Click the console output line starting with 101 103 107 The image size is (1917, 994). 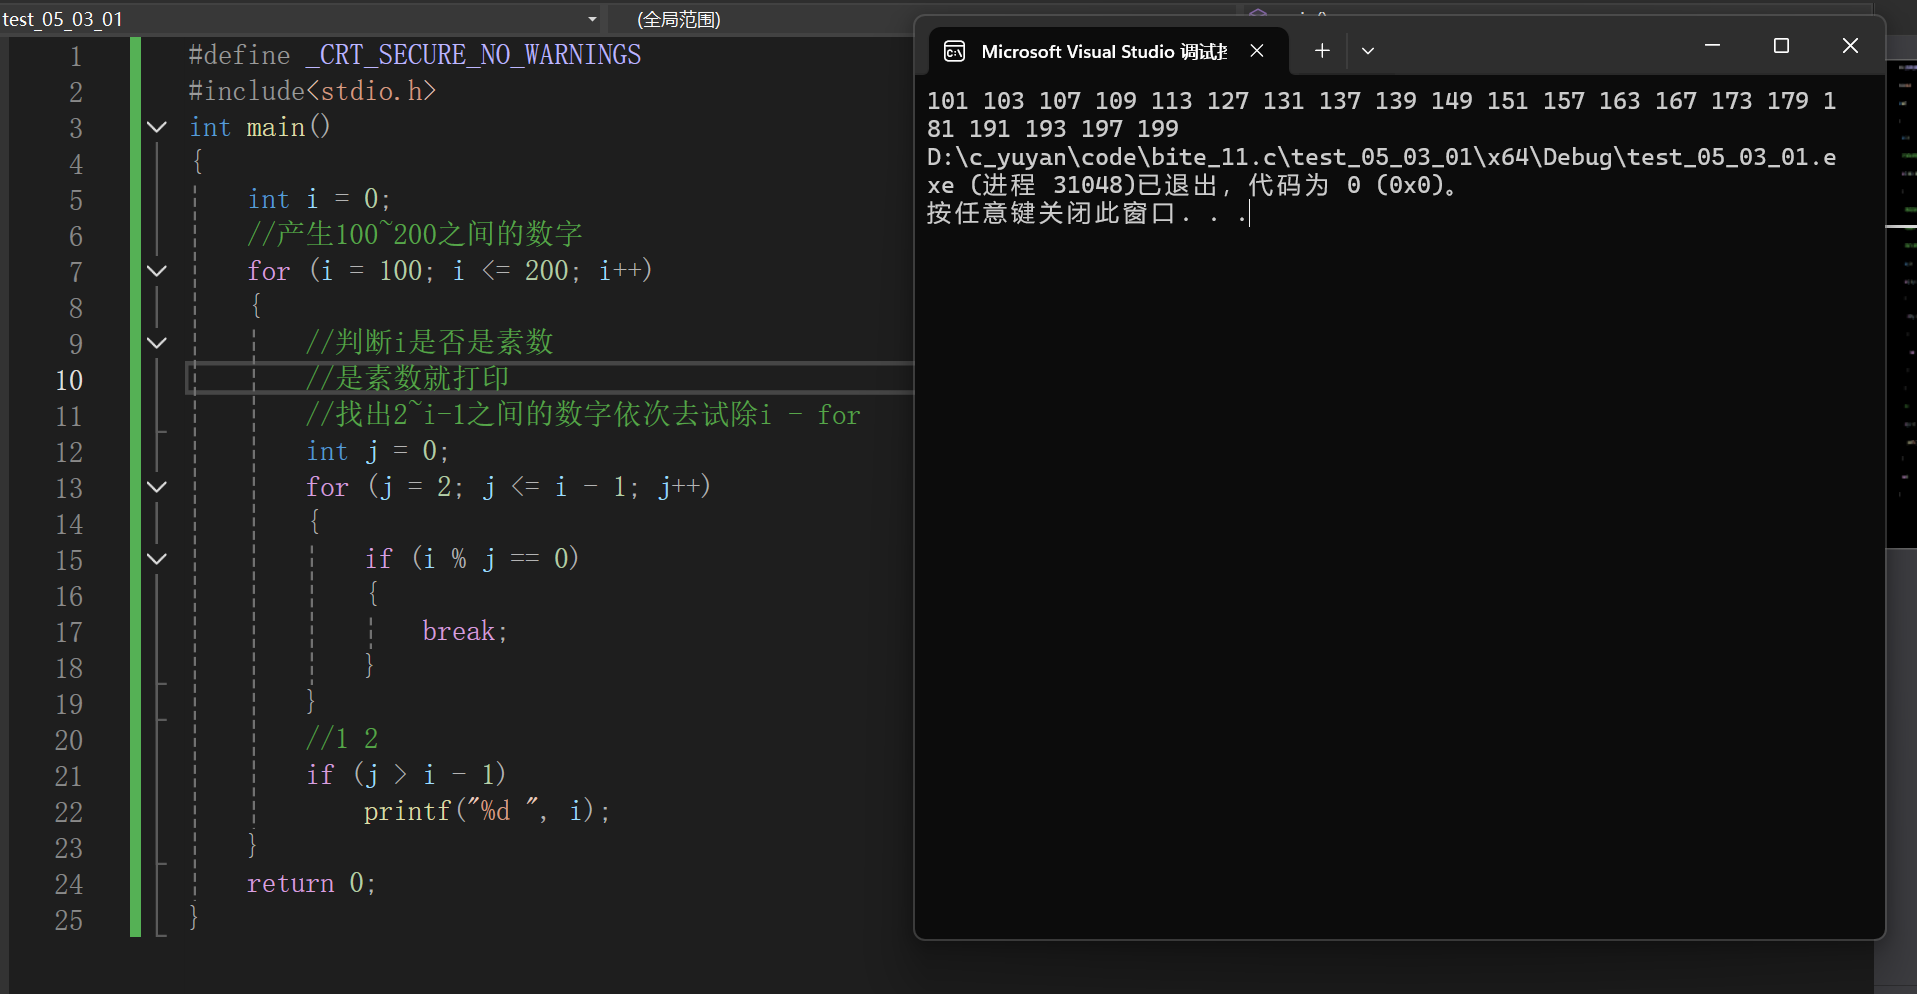[x=1381, y=101]
